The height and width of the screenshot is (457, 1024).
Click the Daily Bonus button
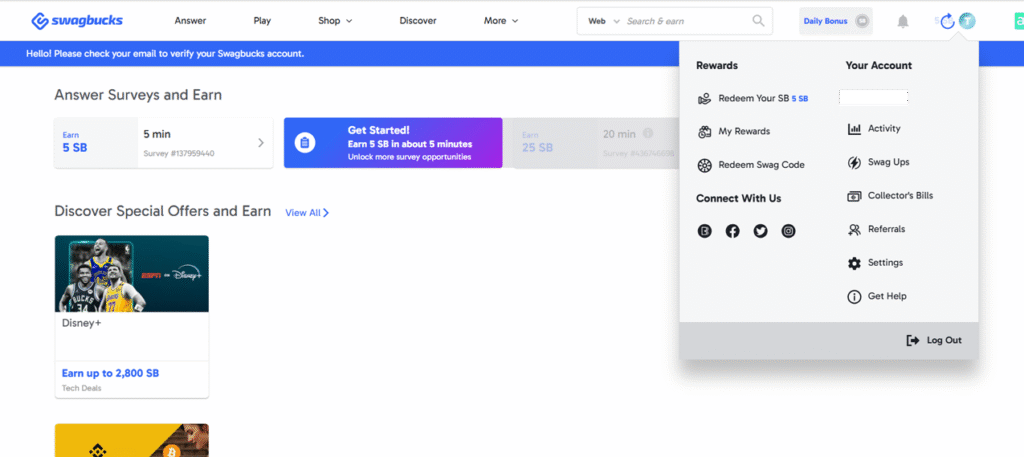point(836,21)
